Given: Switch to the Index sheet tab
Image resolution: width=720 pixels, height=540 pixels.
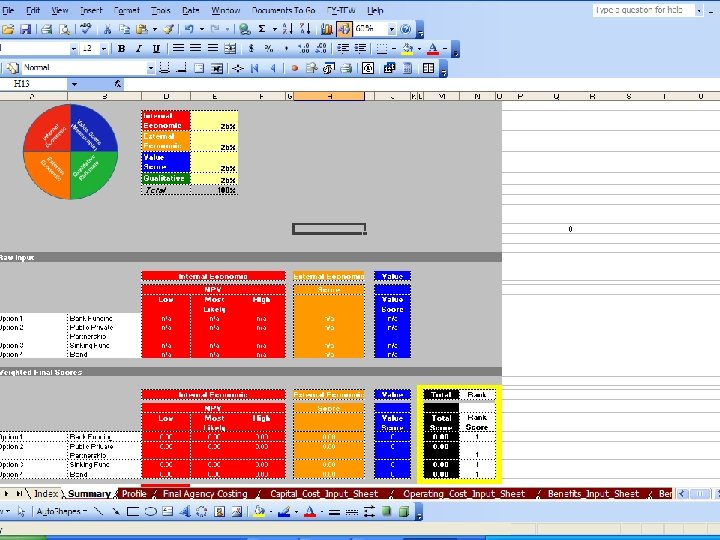Looking at the screenshot, I should pos(46,494).
